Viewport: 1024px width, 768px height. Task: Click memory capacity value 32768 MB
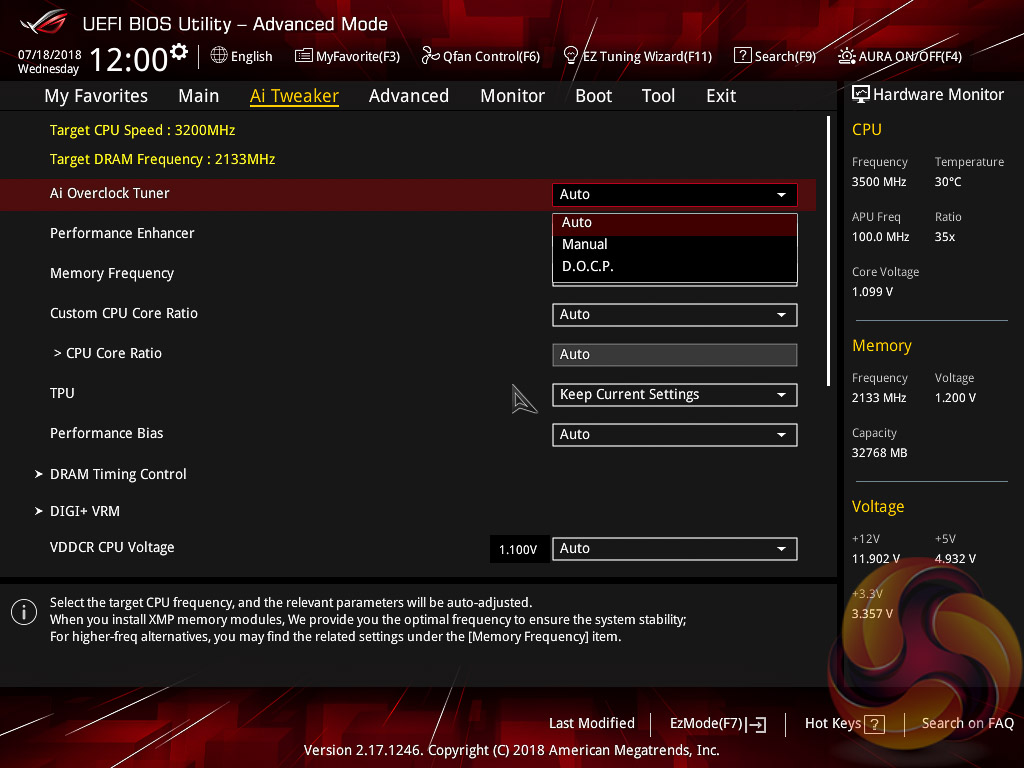(x=879, y=453)
